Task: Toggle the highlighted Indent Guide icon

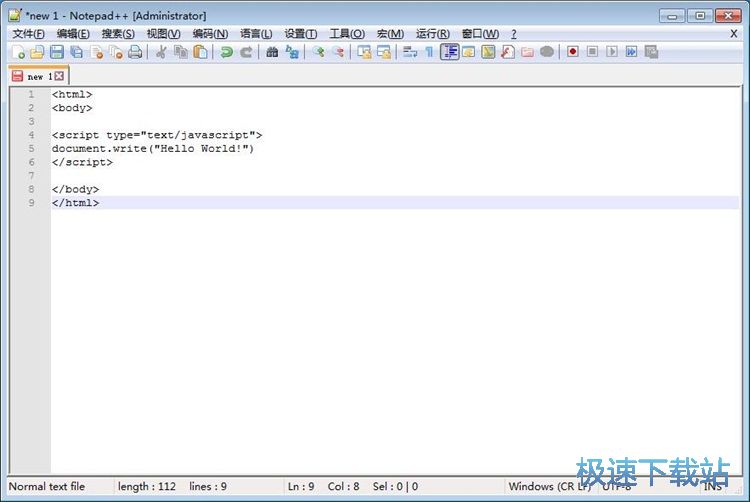Action: (450, 52)
